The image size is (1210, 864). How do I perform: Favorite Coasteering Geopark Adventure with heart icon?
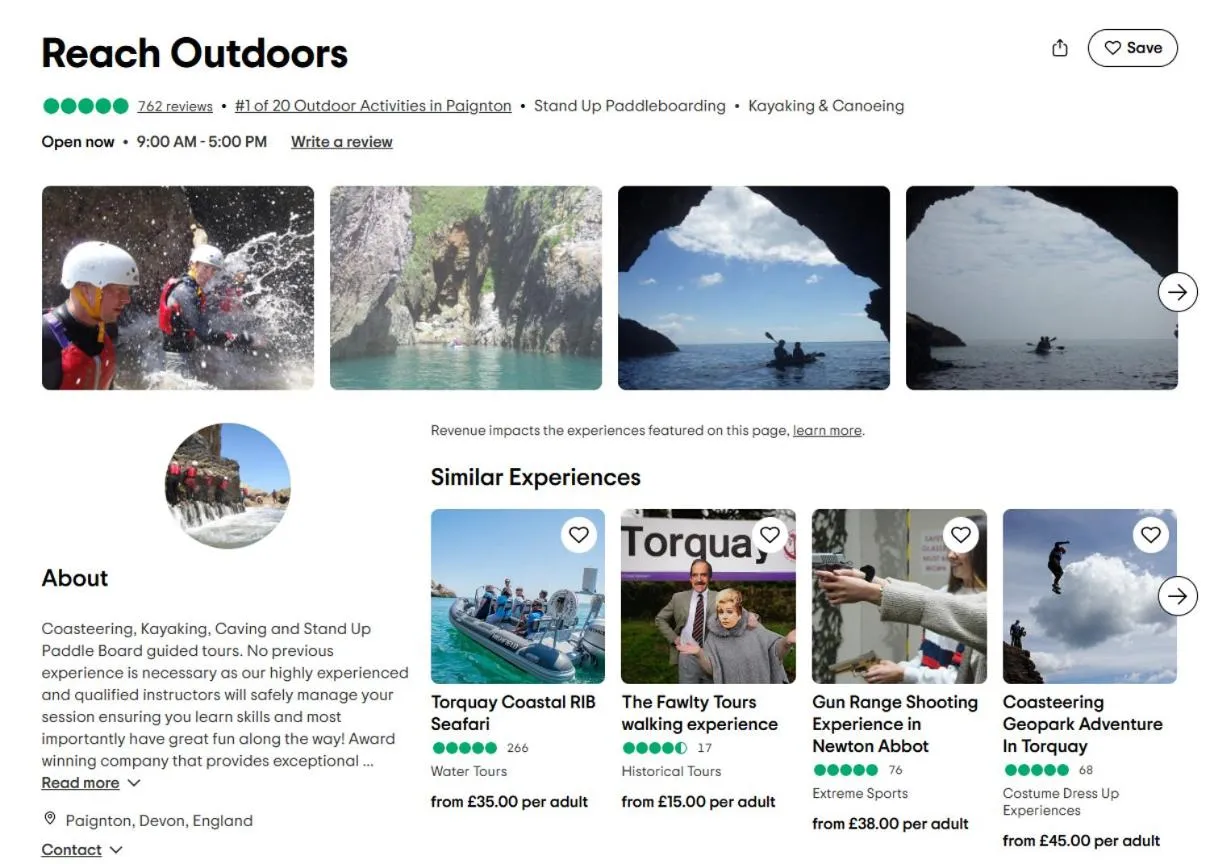(x=1151, y=535)
